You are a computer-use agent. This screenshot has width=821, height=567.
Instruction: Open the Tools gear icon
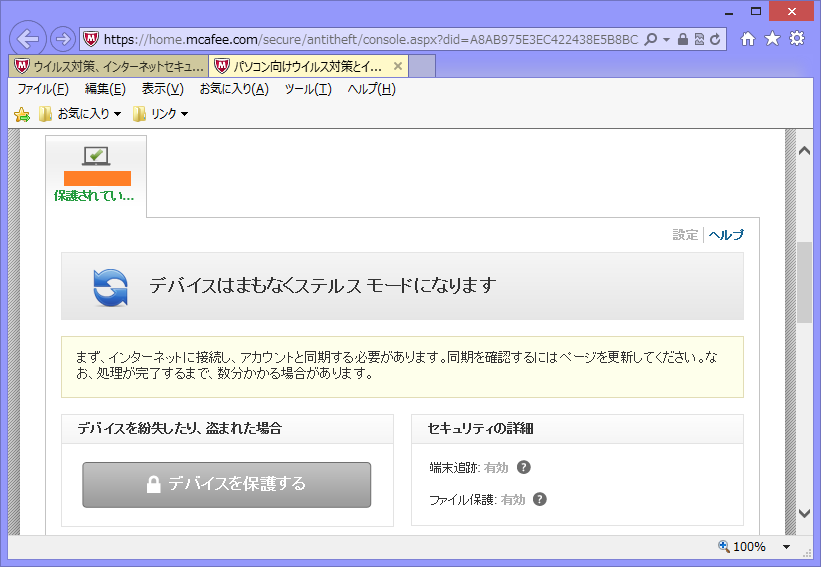(x=796, y=38)
